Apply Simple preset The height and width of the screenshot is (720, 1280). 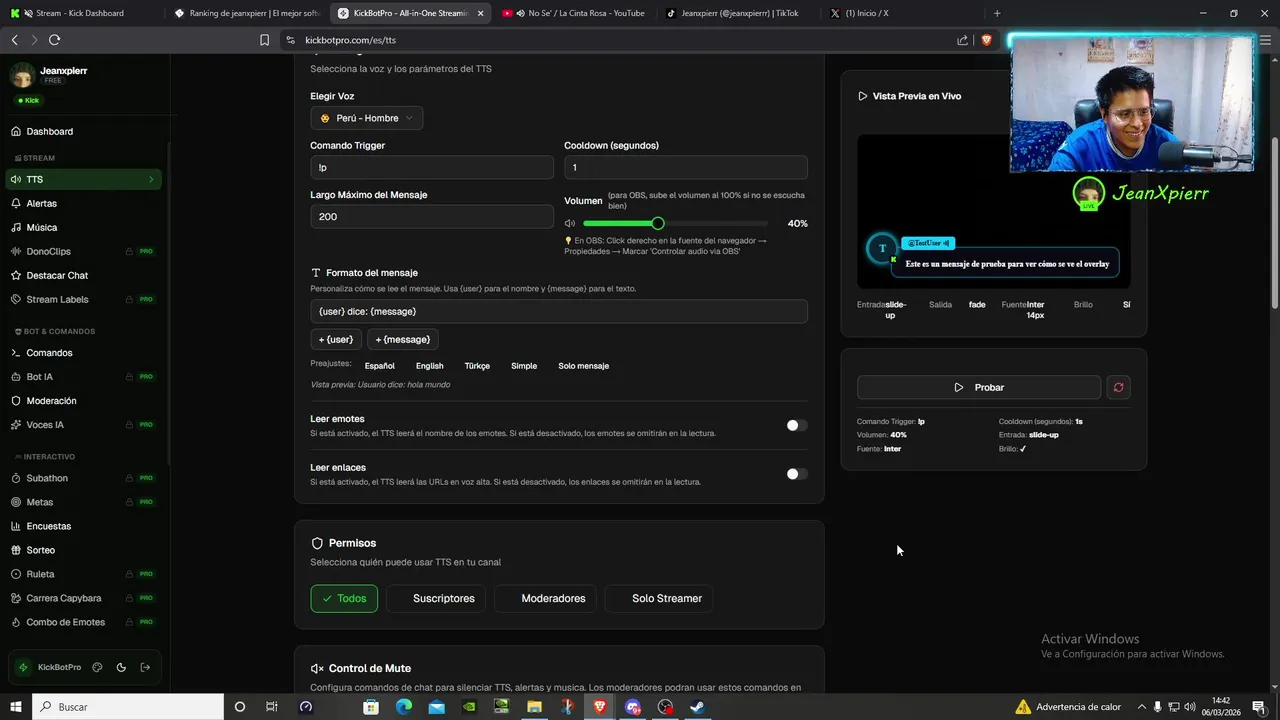(x=524, y=366)
